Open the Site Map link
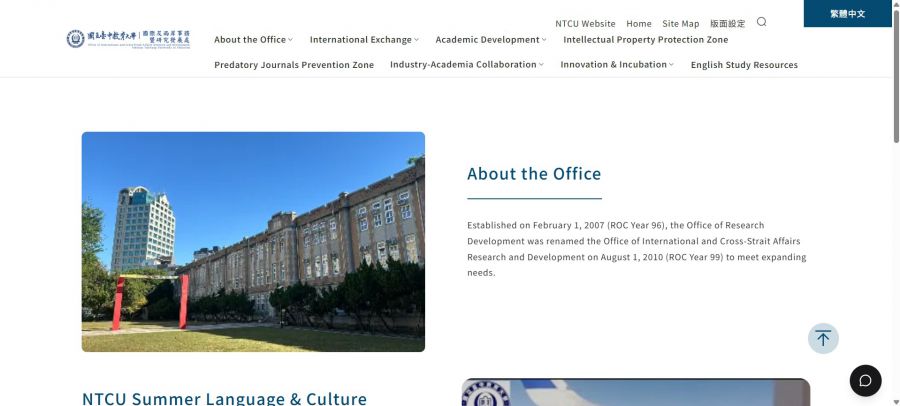900x406 pixels. click(x=680, y=23)
